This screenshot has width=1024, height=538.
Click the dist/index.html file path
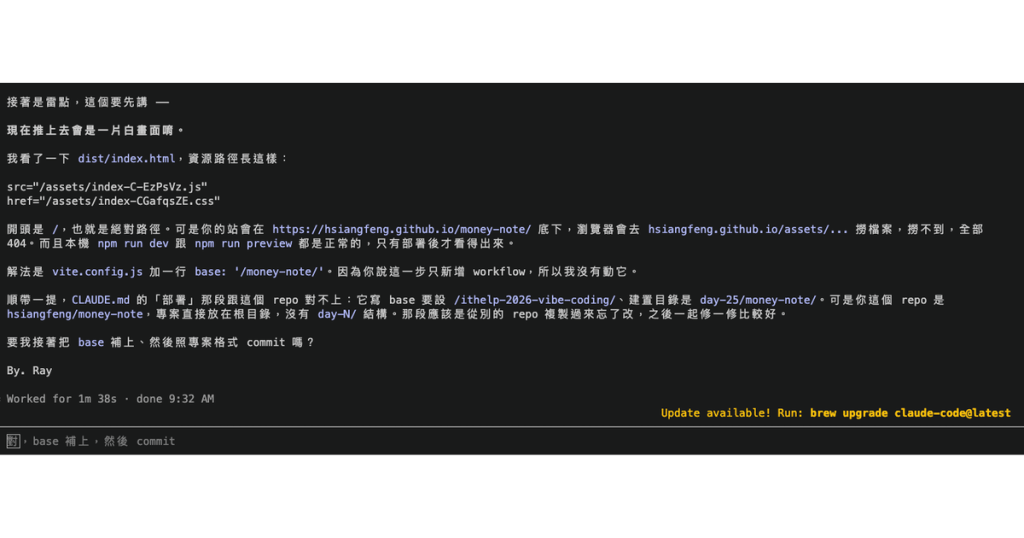(126, 159)
